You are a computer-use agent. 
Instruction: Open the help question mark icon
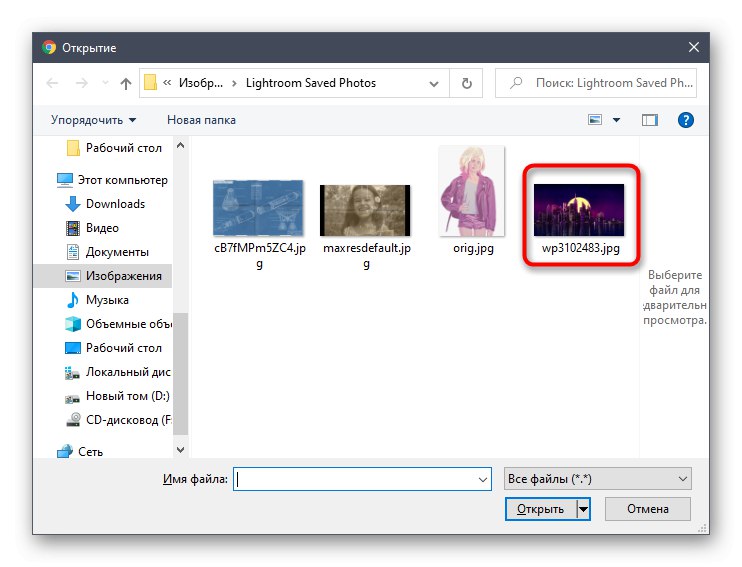point(686,120)
